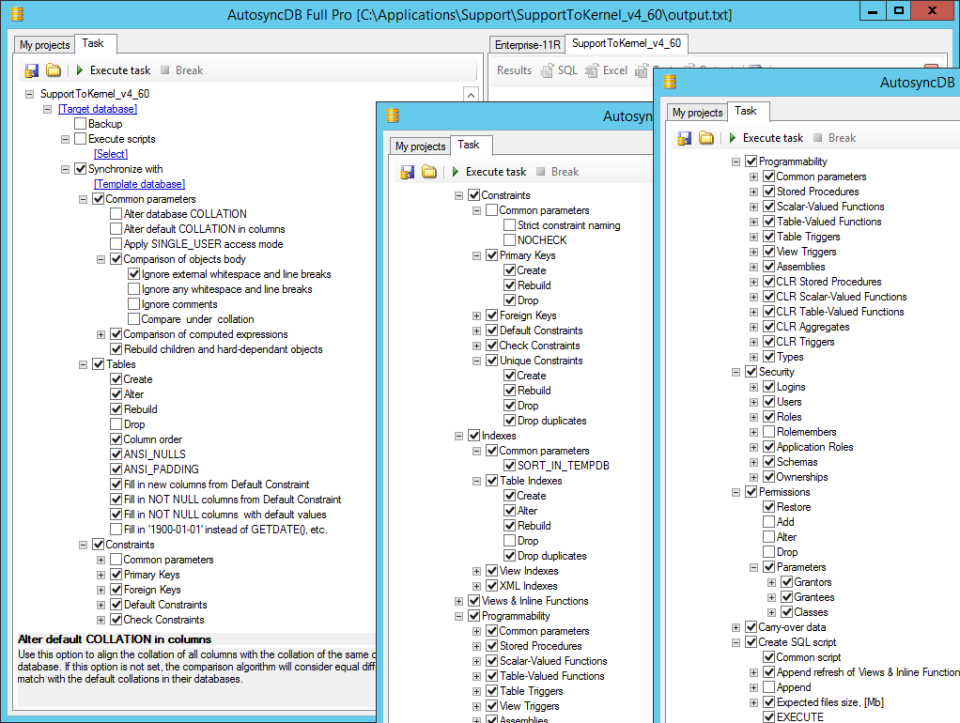
Task: Expand the Security tree node
Action: pos(736,371)
